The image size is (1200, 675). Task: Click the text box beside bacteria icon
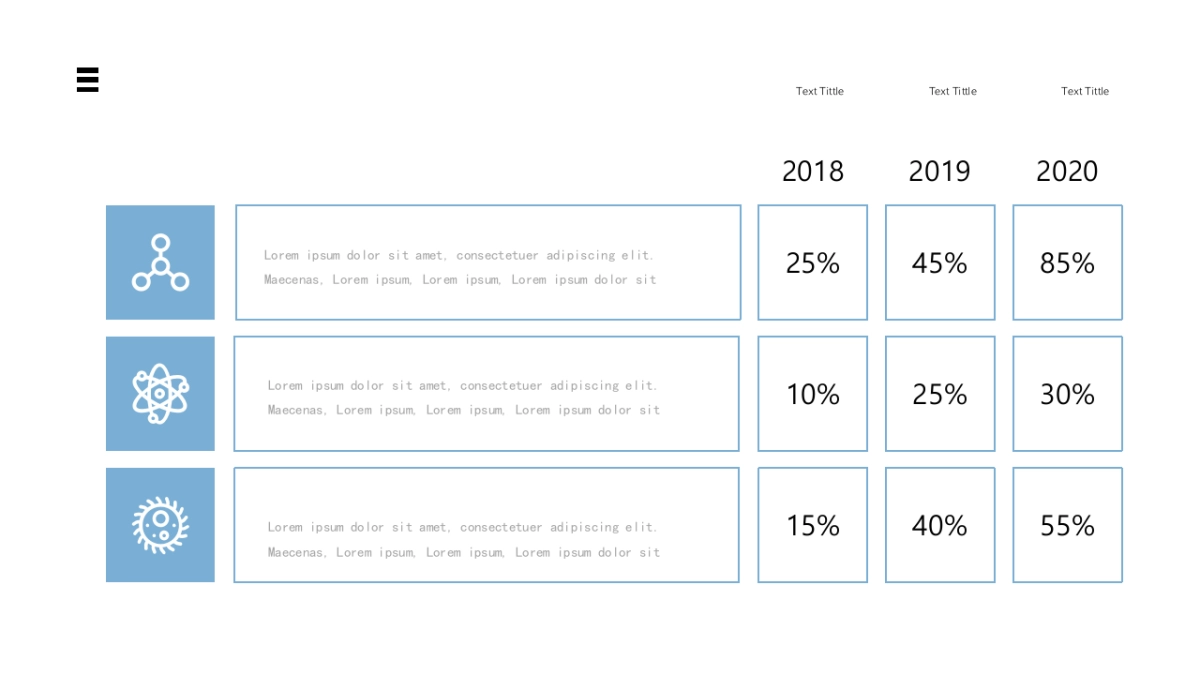point(486,525)
